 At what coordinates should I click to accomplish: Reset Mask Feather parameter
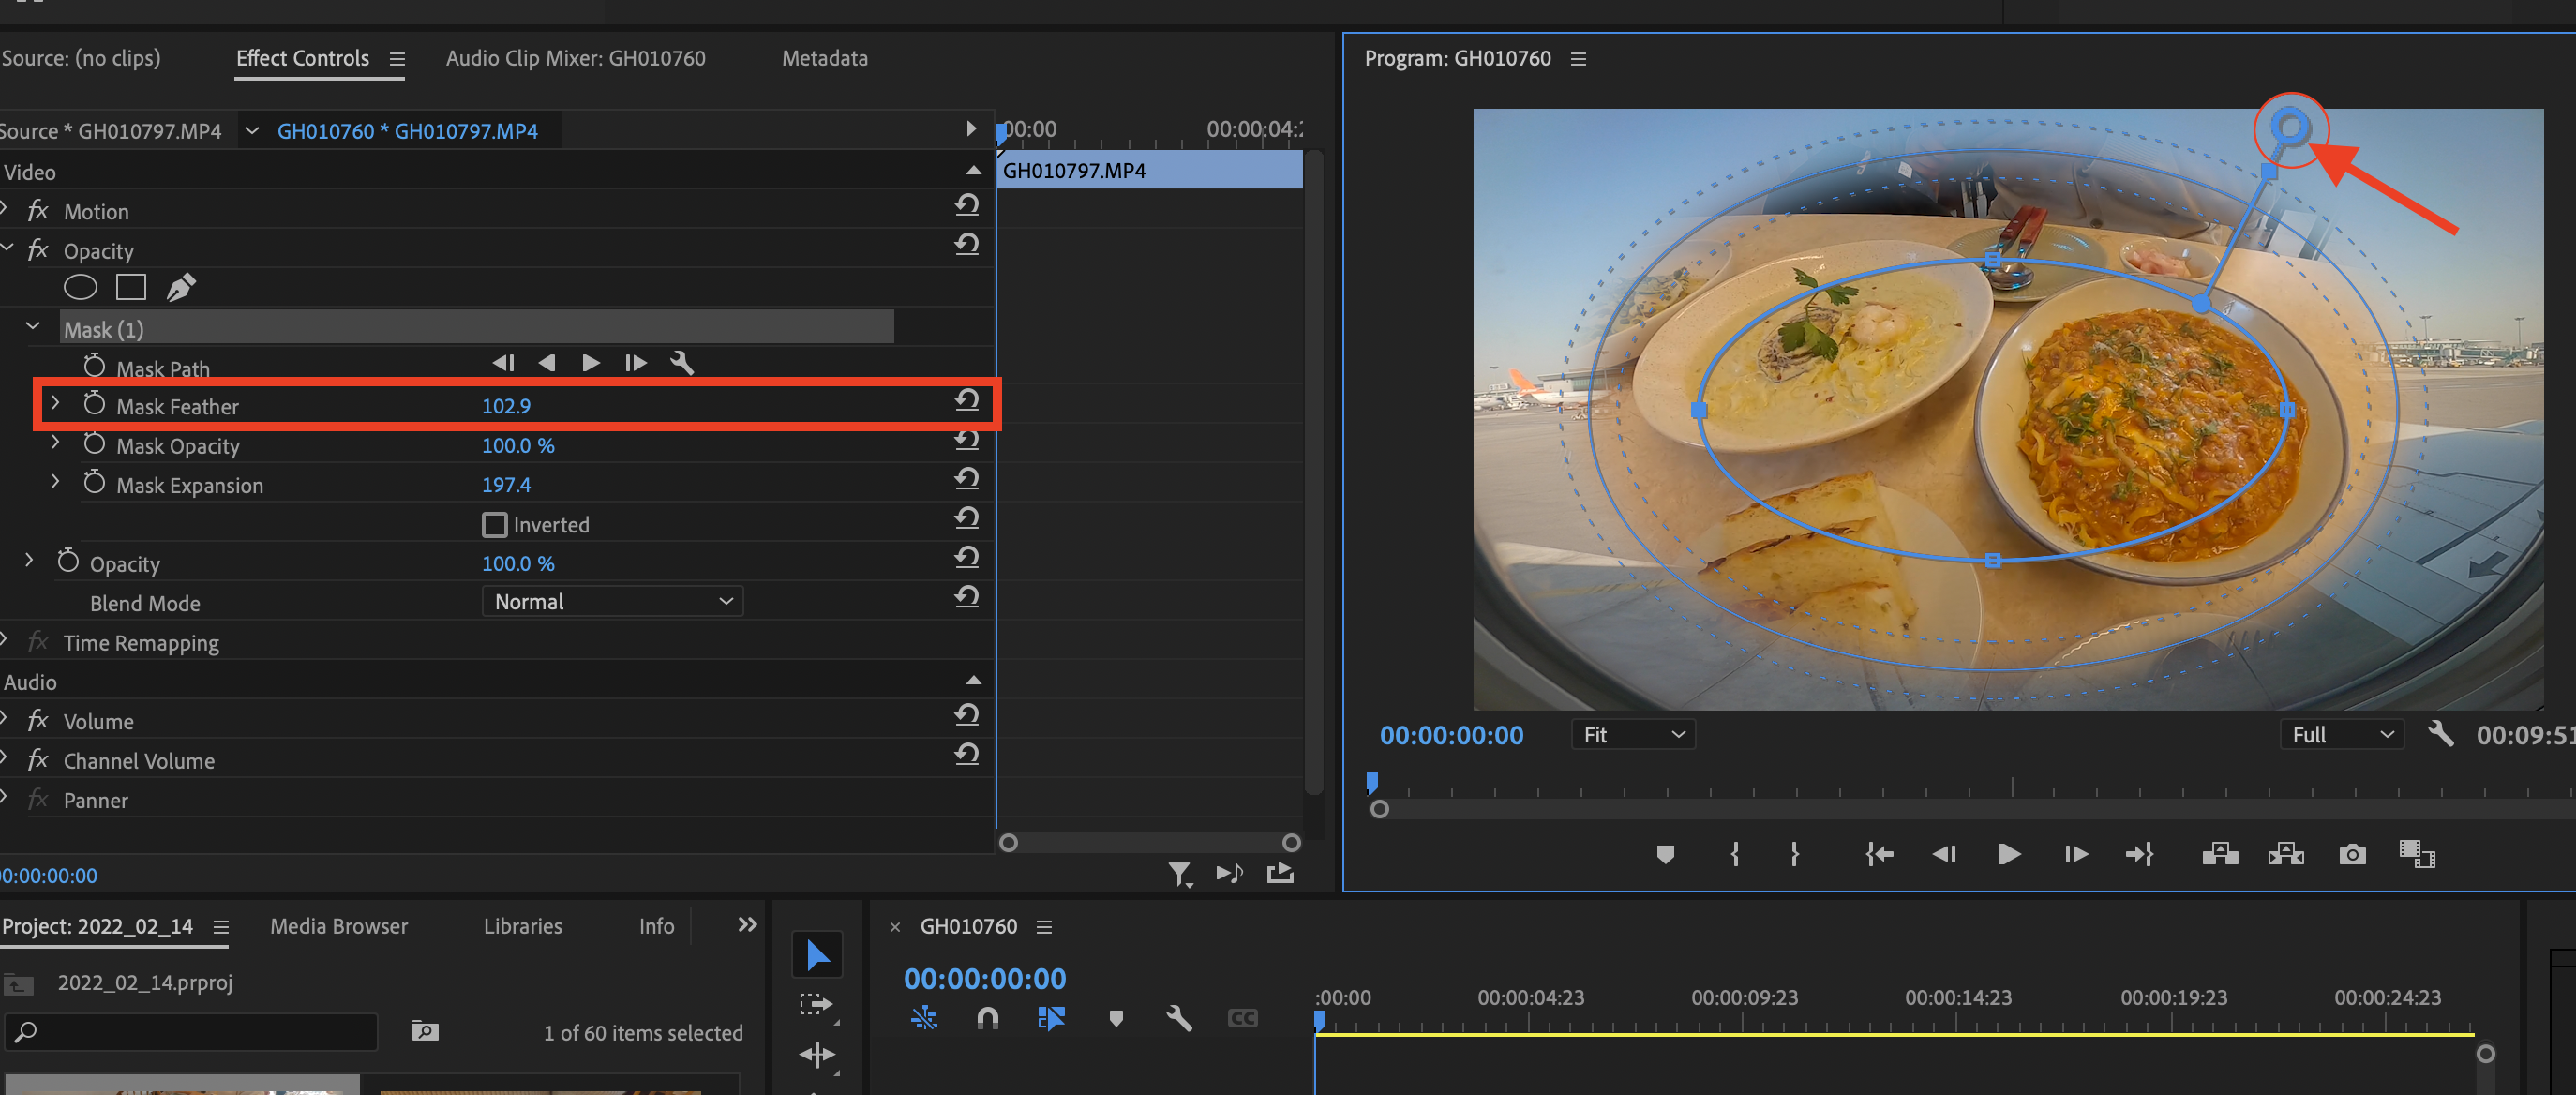tap(966, 401)
